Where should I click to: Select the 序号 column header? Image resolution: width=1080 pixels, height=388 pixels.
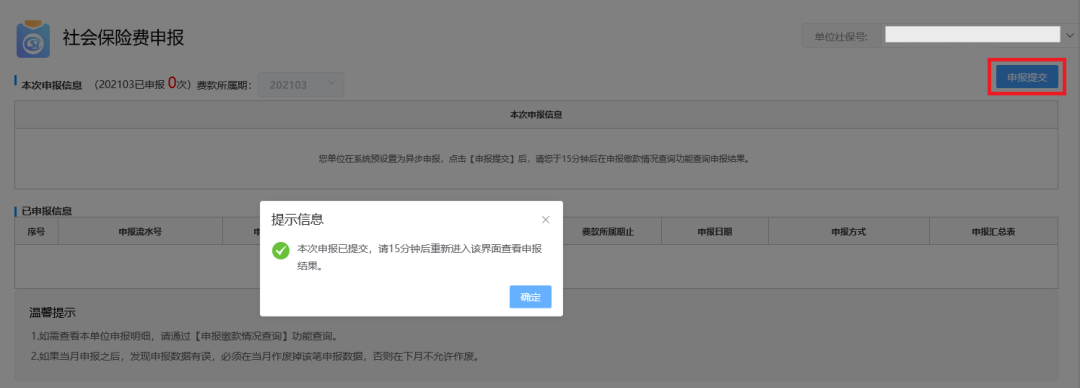click(37, 232)
